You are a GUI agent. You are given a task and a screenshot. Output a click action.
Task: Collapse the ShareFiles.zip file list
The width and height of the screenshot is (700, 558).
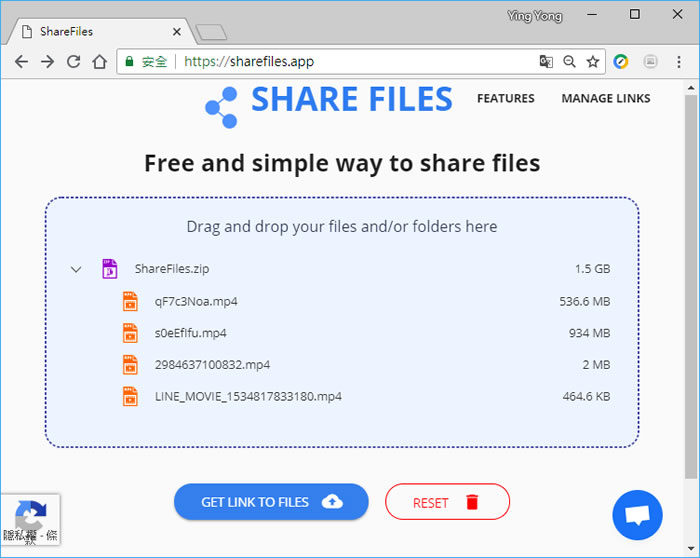[76, 269]
